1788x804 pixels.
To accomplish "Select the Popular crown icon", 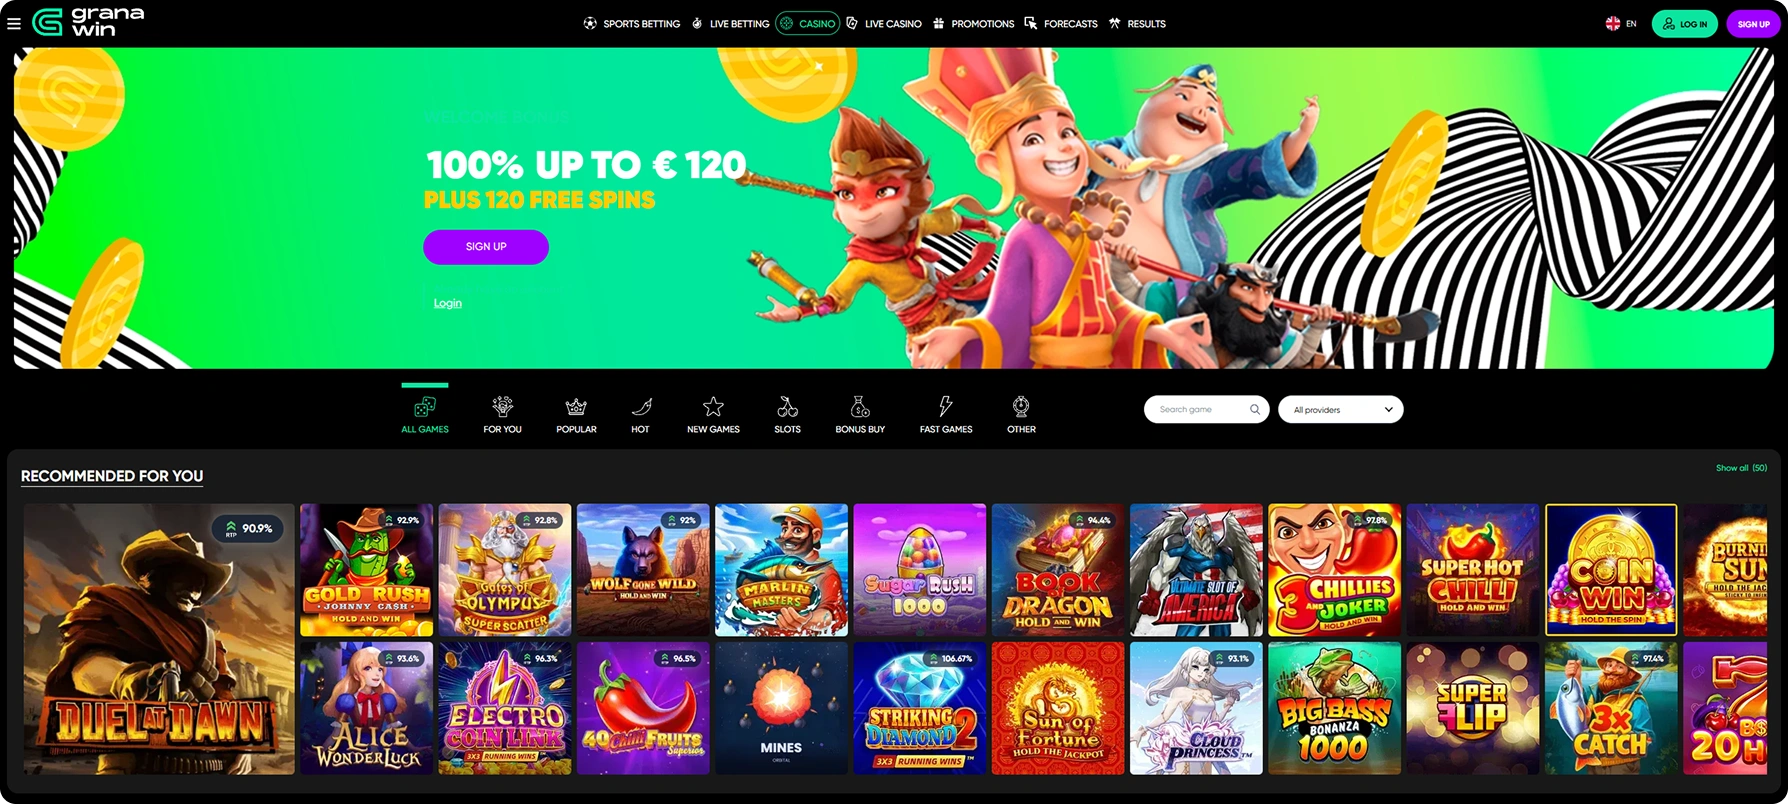I will click(576, 406).
